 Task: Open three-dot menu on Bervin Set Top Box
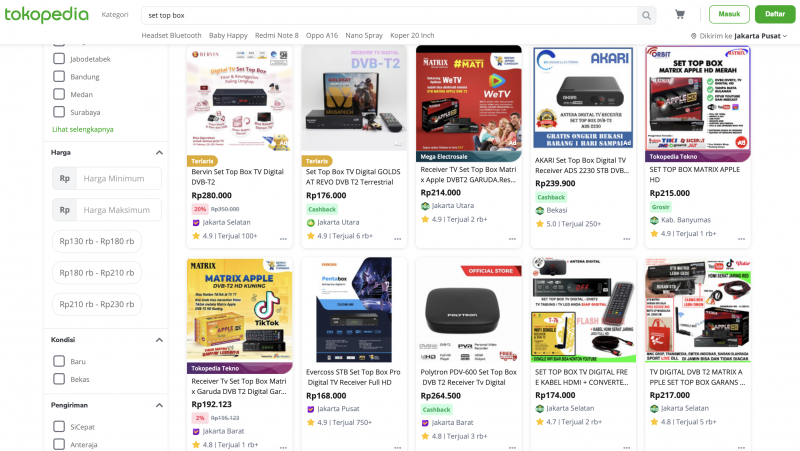(x=283, y=239)
